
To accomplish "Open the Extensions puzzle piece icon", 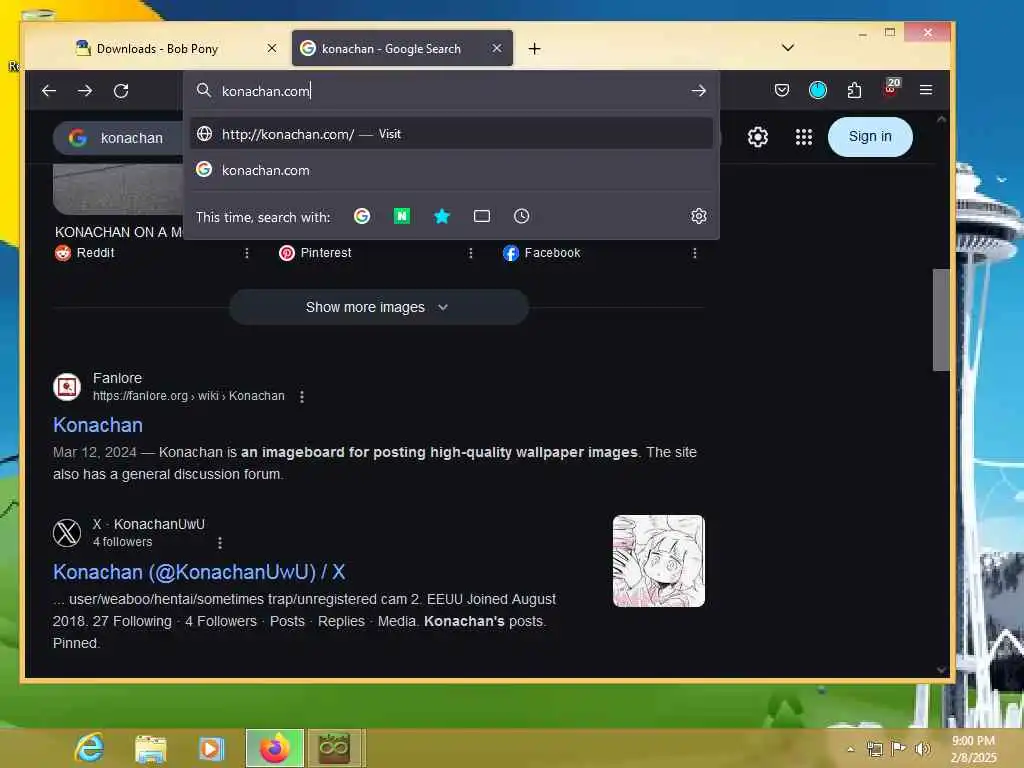I will (854, 90).
